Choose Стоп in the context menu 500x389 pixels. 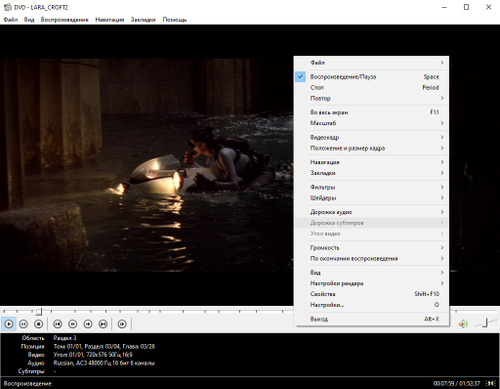click(372, 87)
